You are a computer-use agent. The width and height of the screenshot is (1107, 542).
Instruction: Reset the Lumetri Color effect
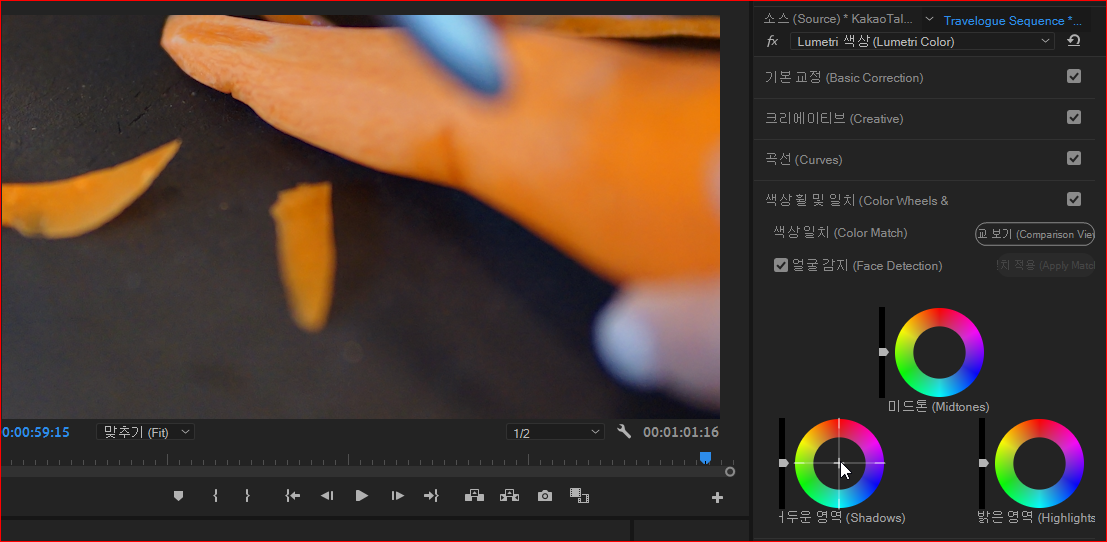coord(1074,41)
